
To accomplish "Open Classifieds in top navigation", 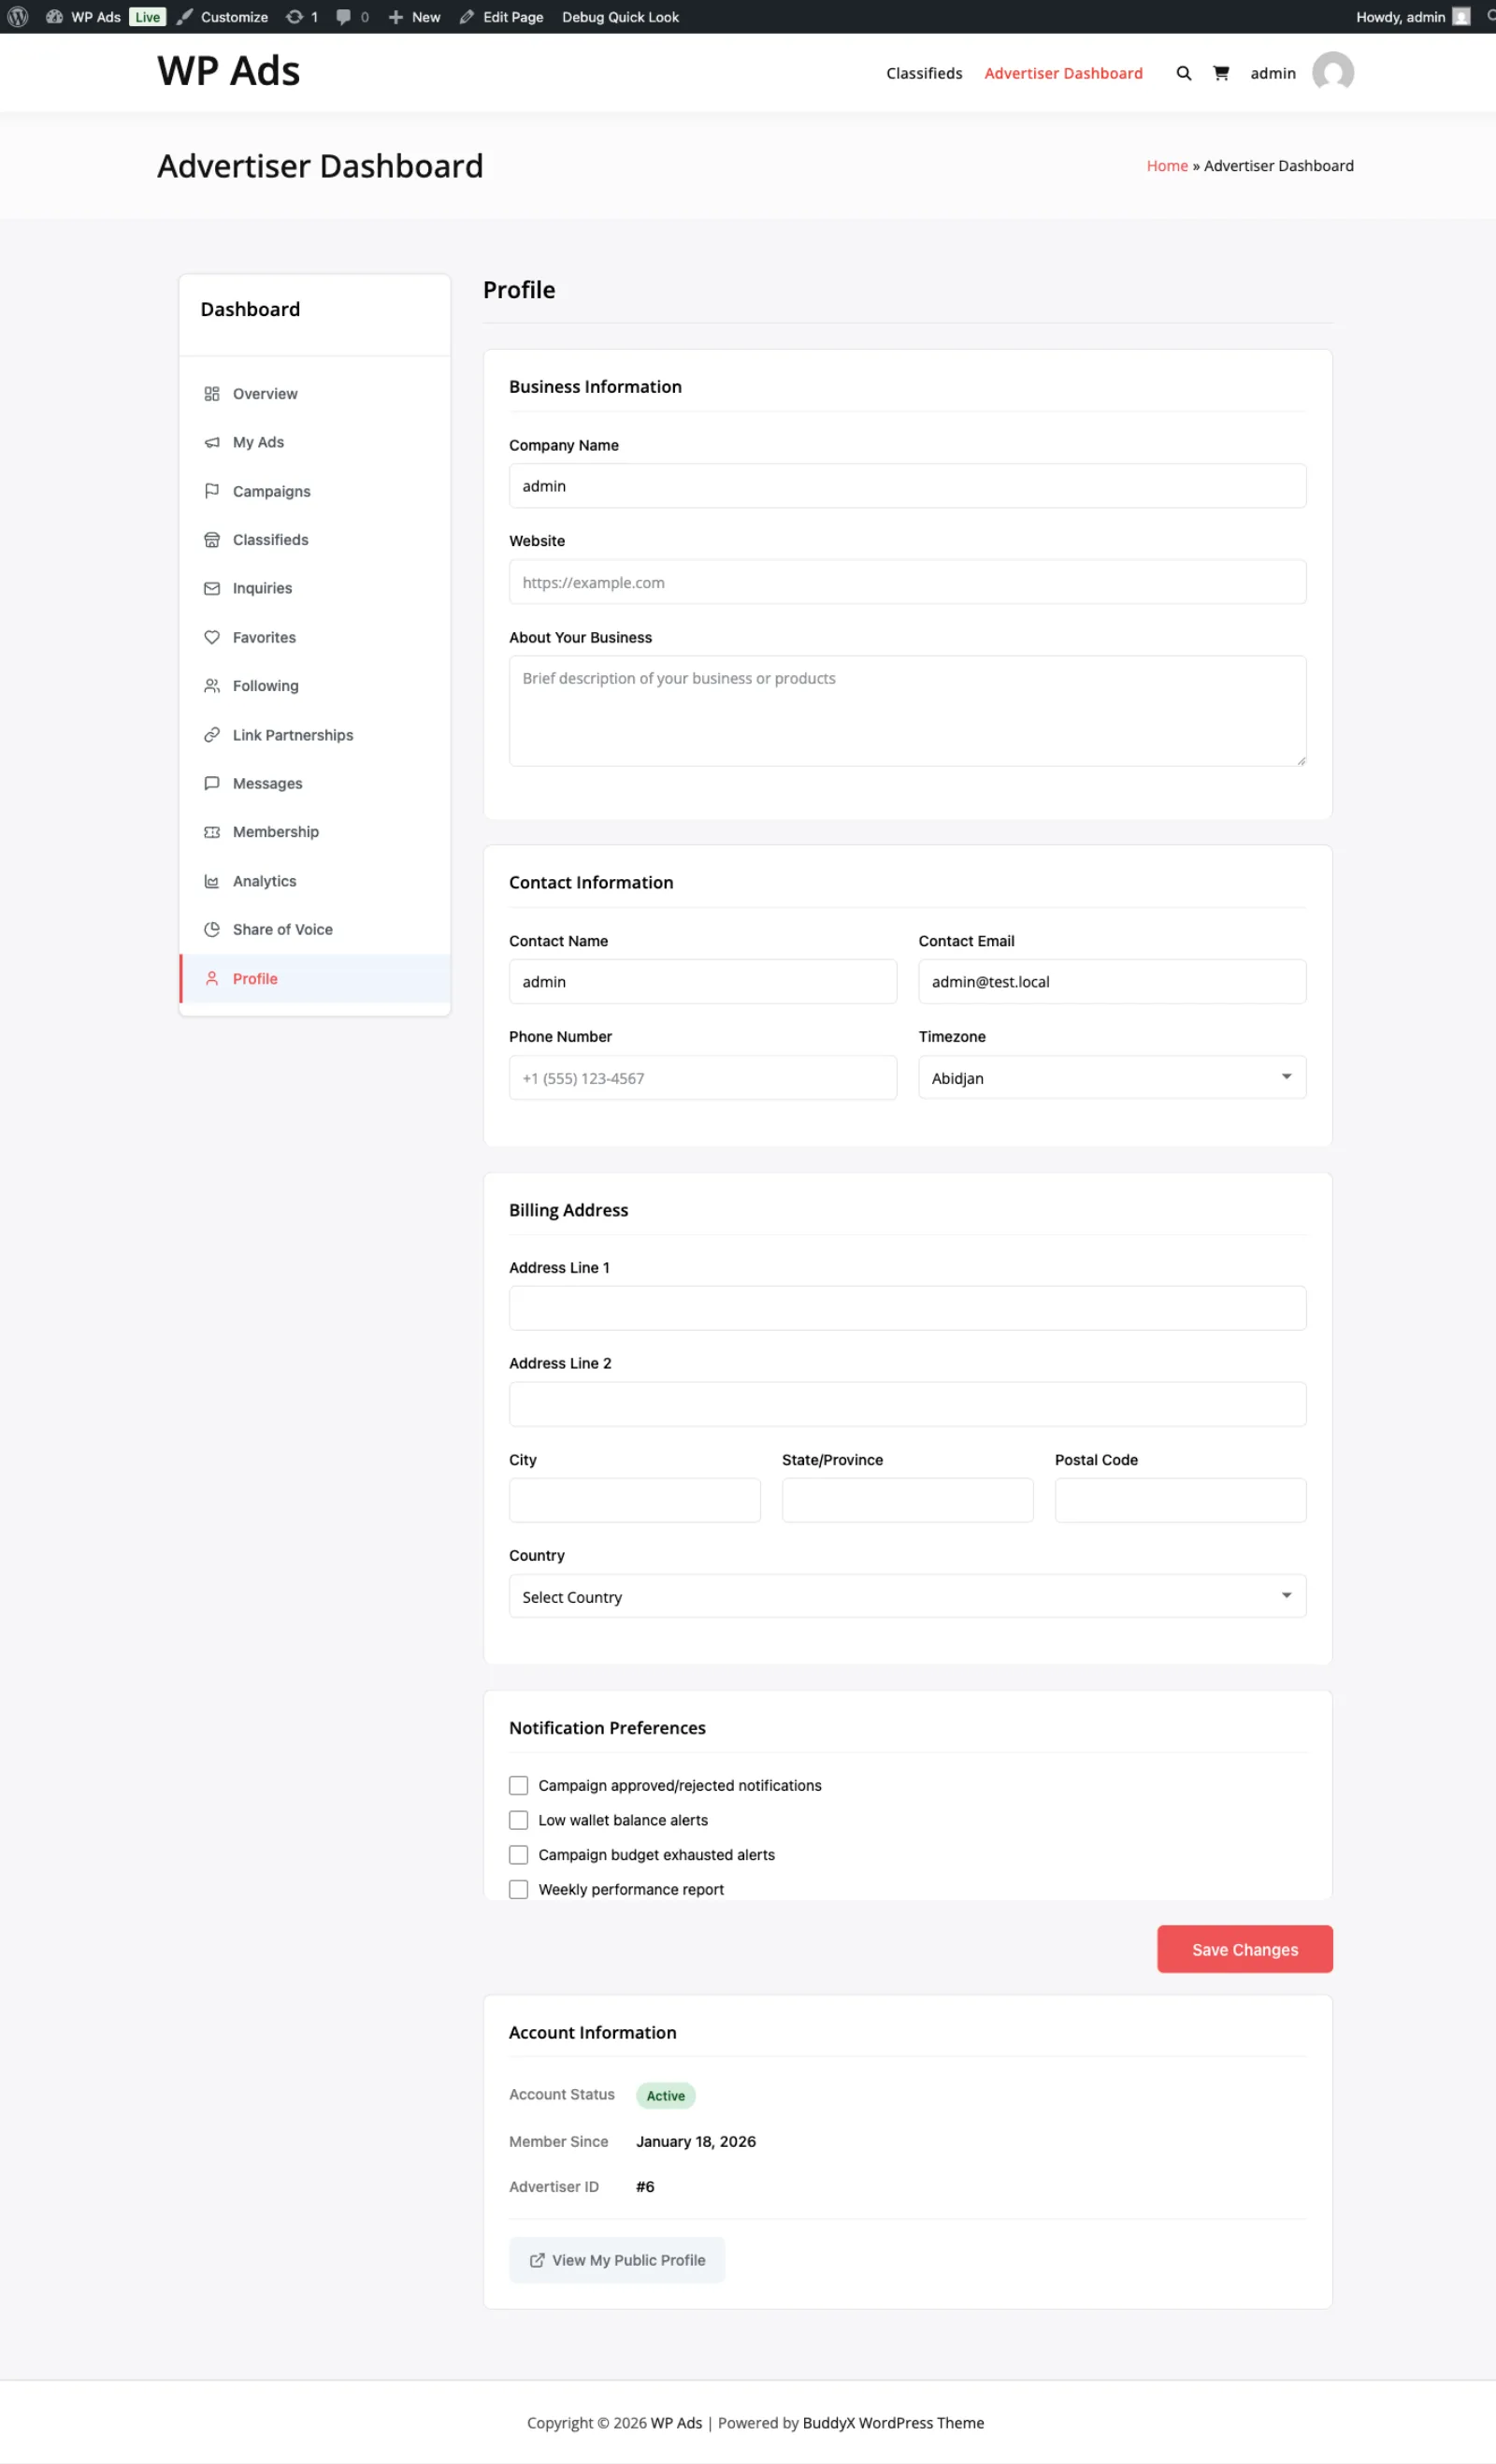I will [x=924, y=73].
